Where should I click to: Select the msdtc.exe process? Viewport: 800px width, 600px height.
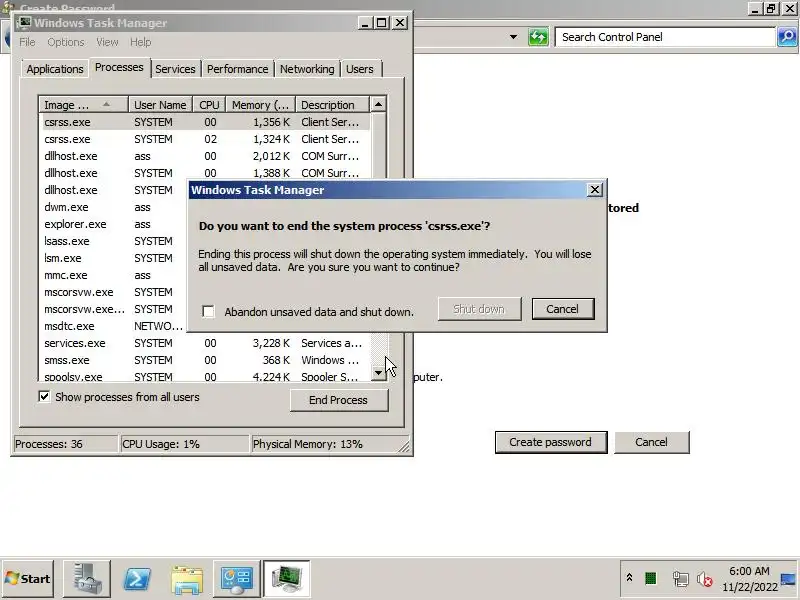(114, 326)
